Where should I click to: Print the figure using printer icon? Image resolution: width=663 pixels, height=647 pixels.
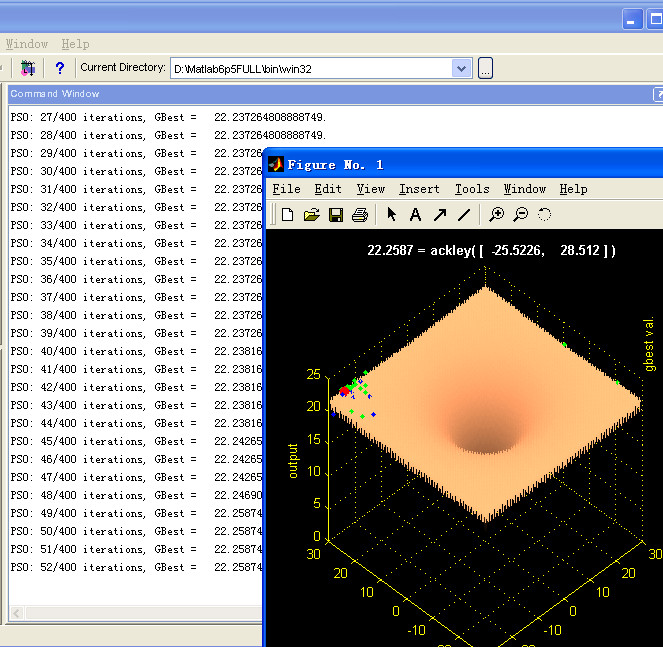pyautogui.click(x=360, y=215)
